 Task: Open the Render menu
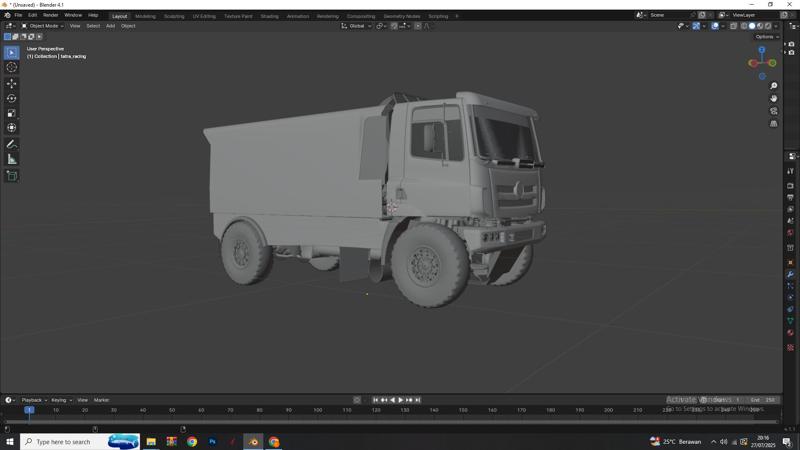[x=51, y=15]
